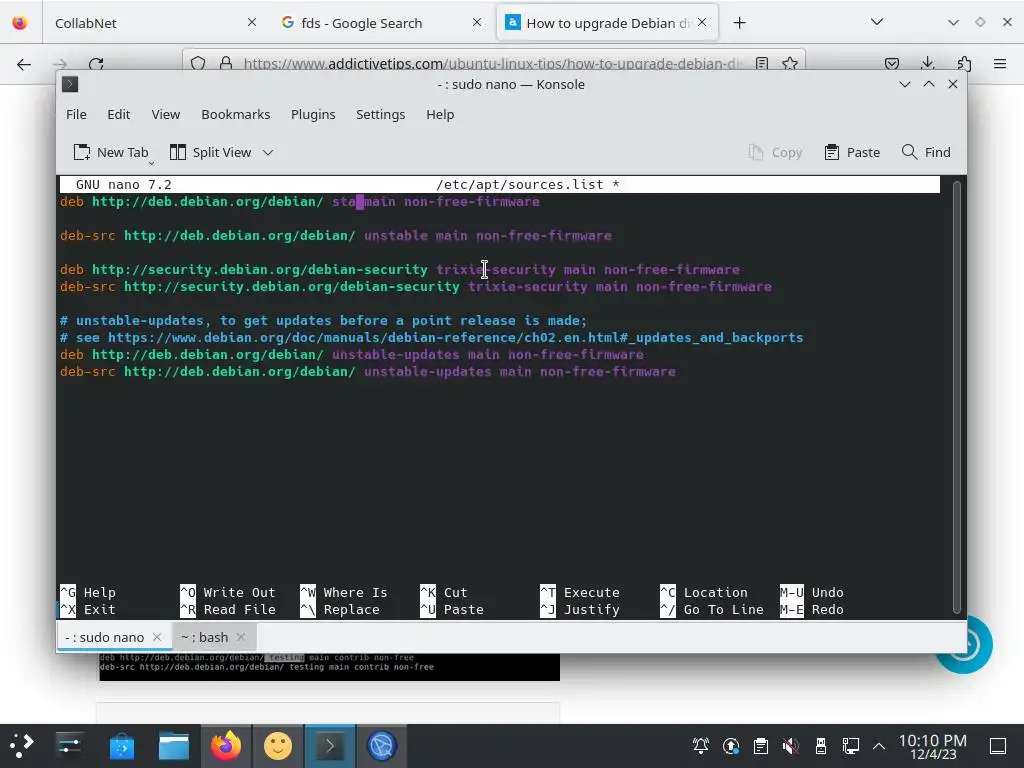
Task: Open the Firefox downloads icon
Action: [927, 63]
